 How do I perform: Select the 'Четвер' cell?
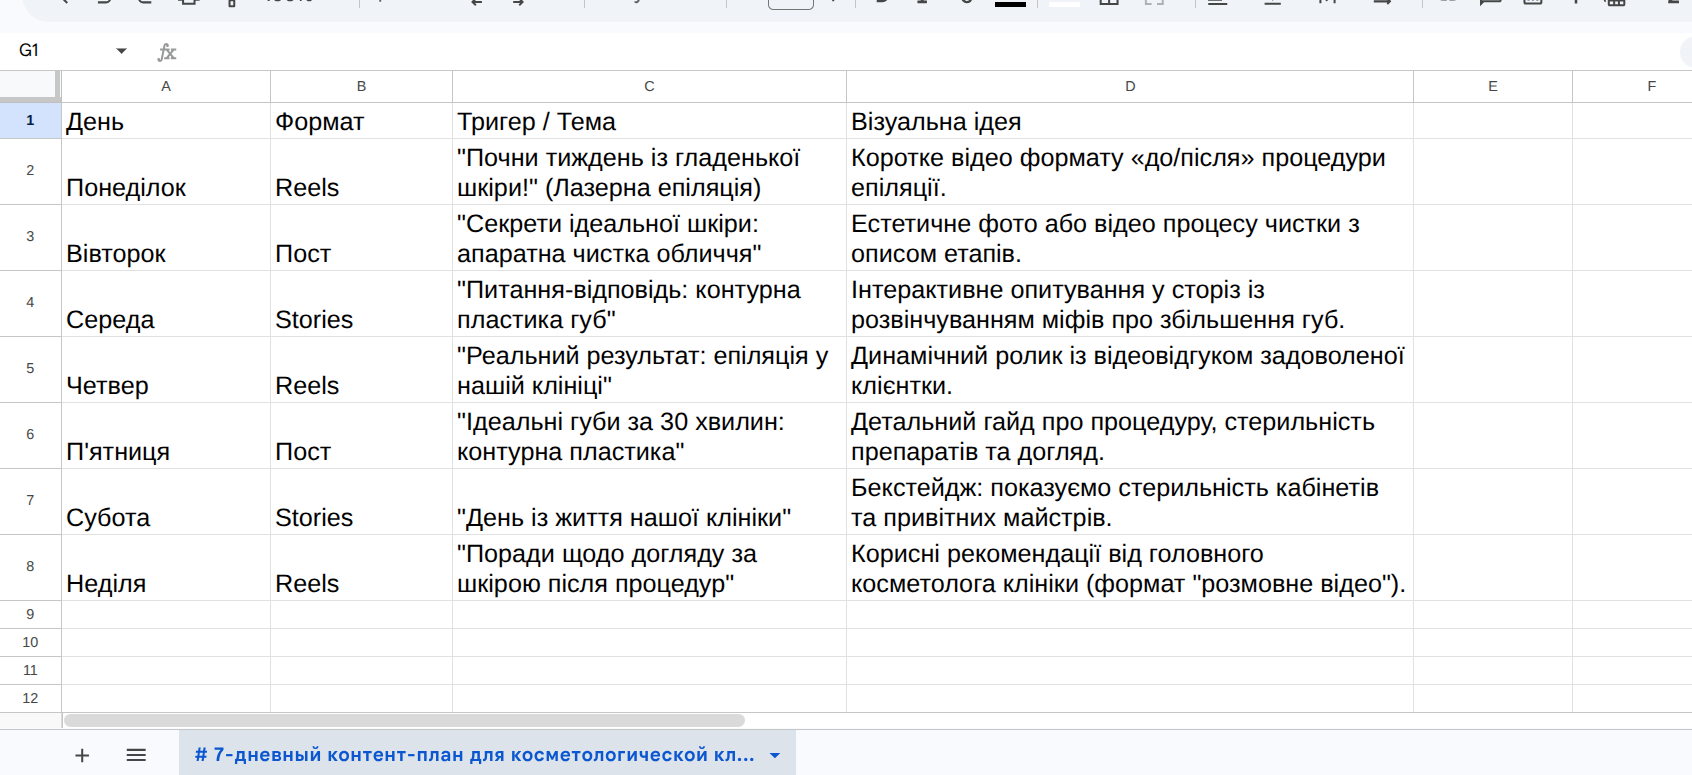(166, 370)
